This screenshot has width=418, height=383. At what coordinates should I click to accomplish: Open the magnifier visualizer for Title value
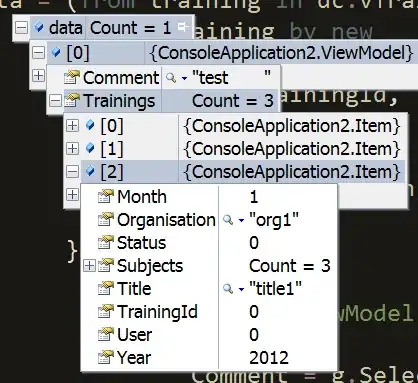pyautogui.click(x=228, y=289)
